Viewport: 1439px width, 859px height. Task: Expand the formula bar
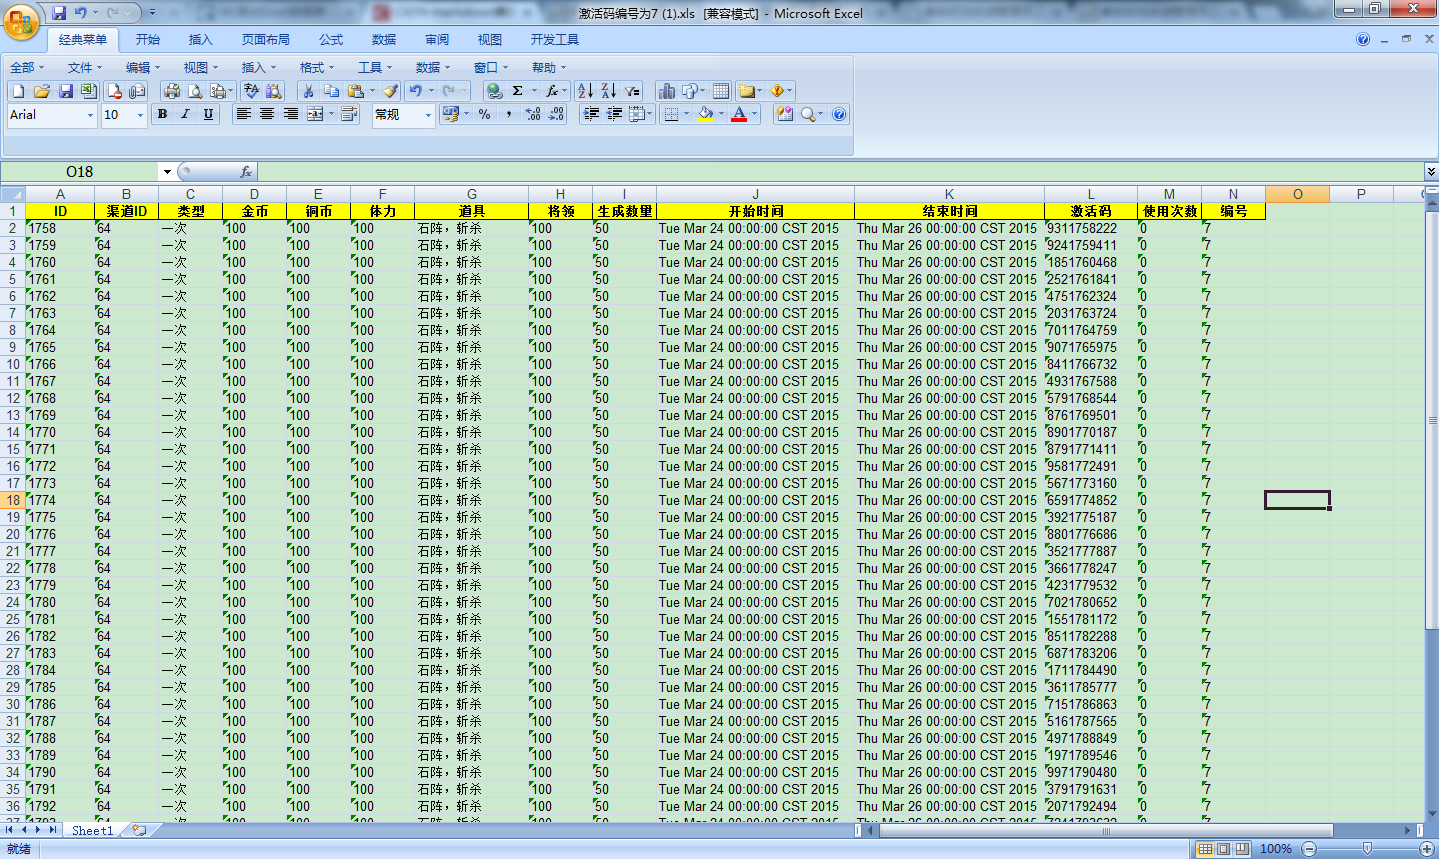click(x=1431, y=172)
